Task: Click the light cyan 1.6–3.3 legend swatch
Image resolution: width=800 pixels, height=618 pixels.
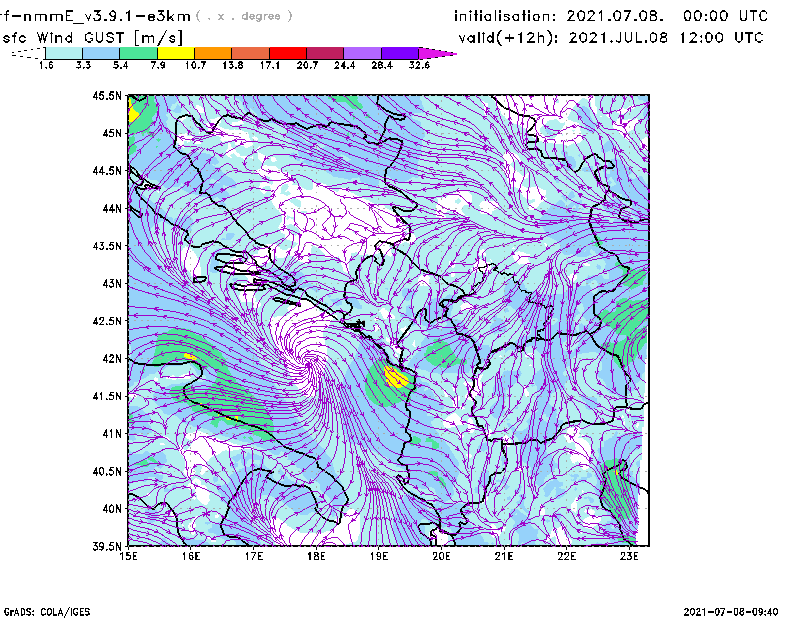Action: click(64, 53)
